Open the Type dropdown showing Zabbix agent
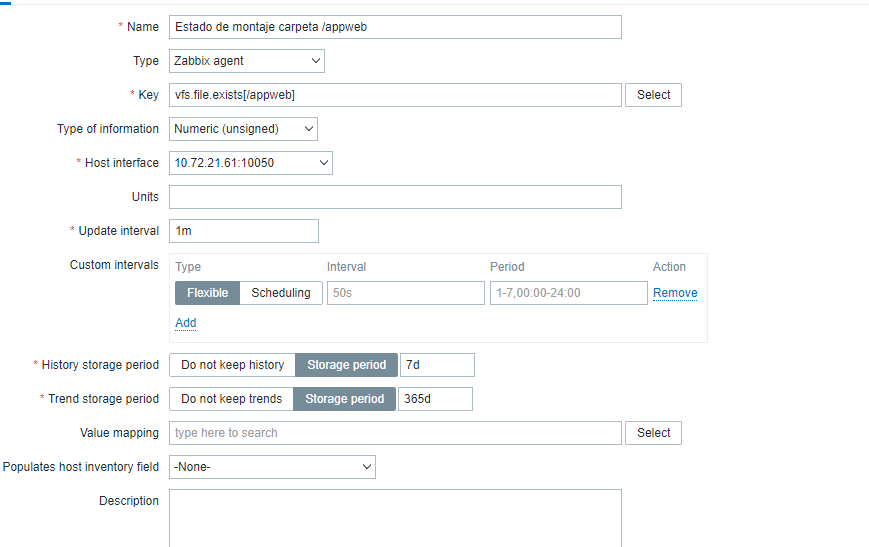869x547 pixels. (x=247, y=61)
